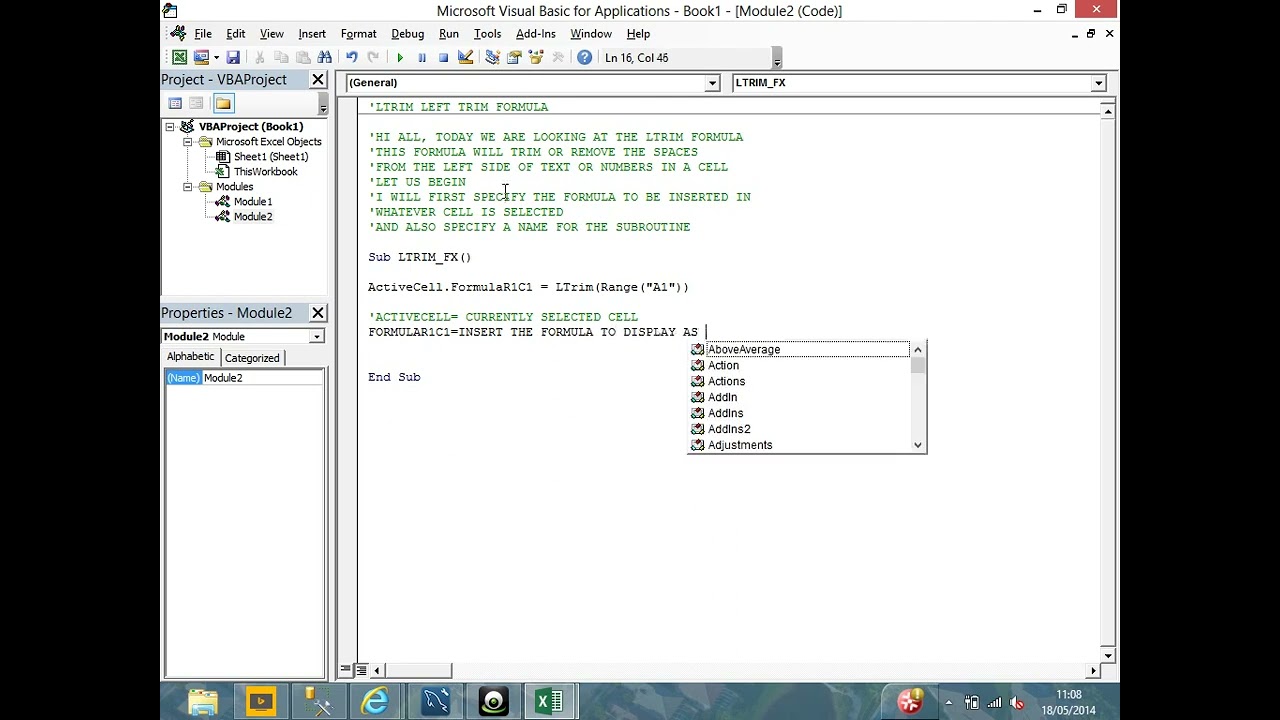Click the Toolbox icon in the toolbar

tap(558, 58)
